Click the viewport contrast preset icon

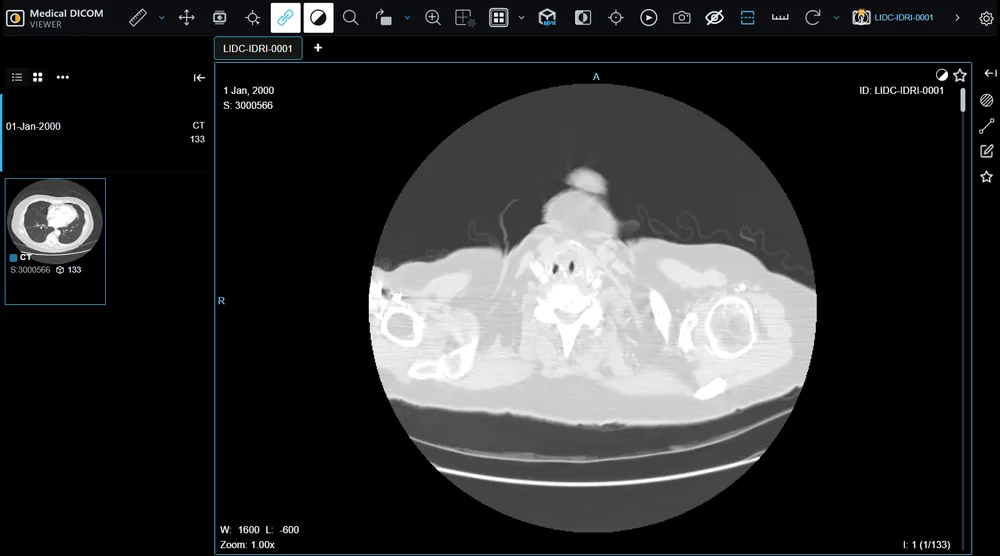(941, 75)
